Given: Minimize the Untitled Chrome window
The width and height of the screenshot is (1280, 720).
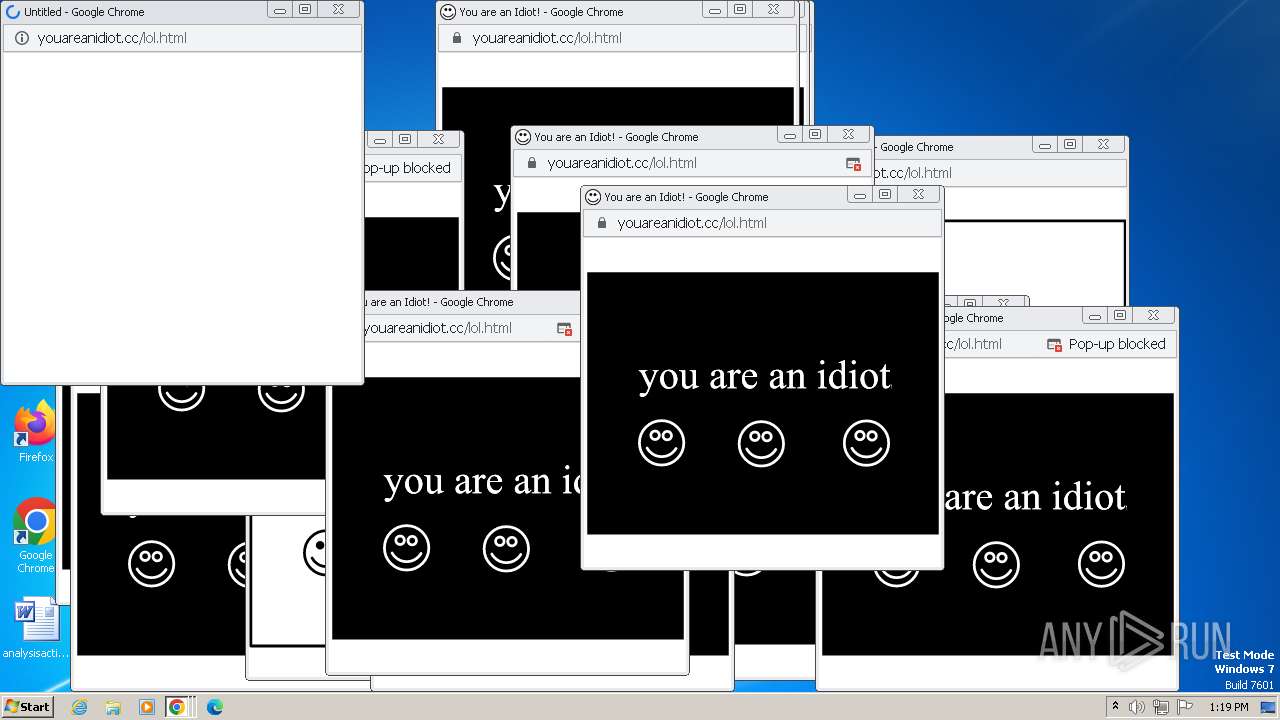Looking at the screenshot, I should pos(280,9).
